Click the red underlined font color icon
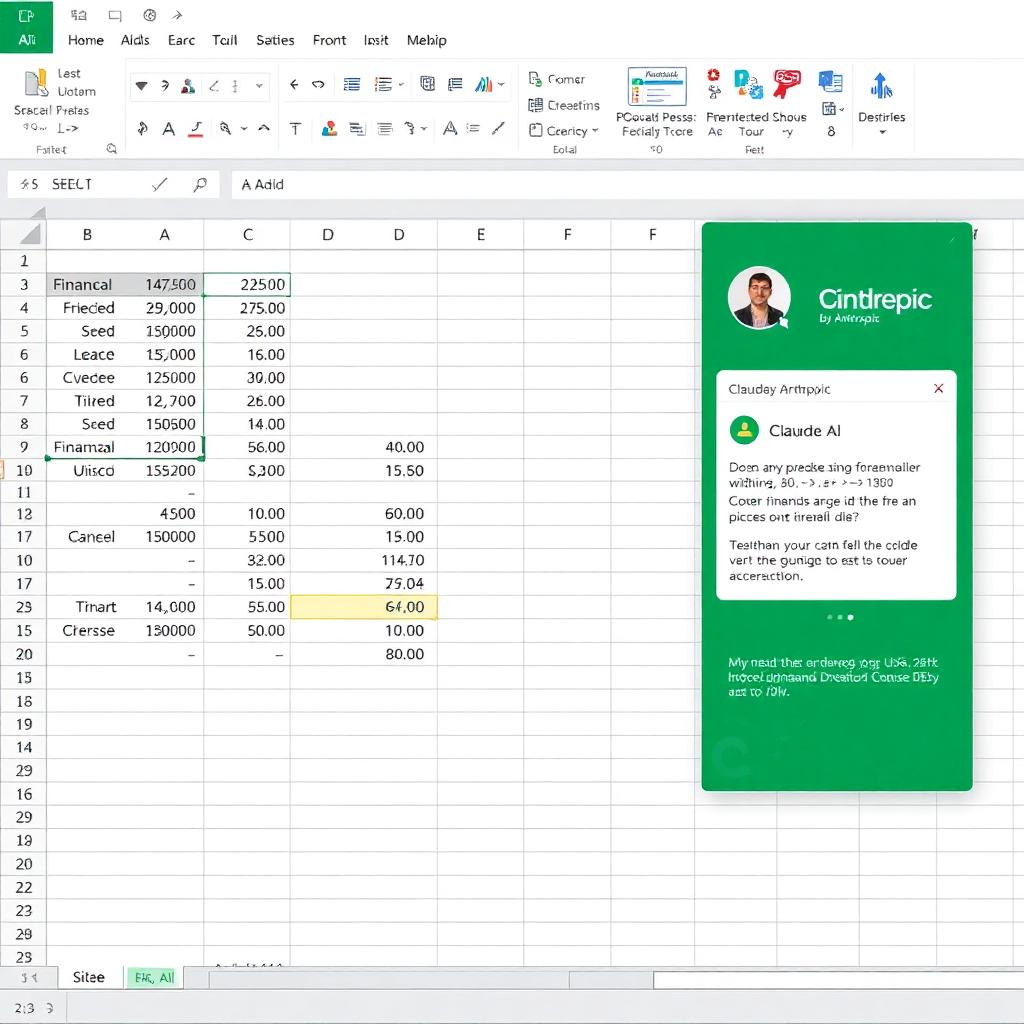1024x1024 pixels. [x=196, y=129]
